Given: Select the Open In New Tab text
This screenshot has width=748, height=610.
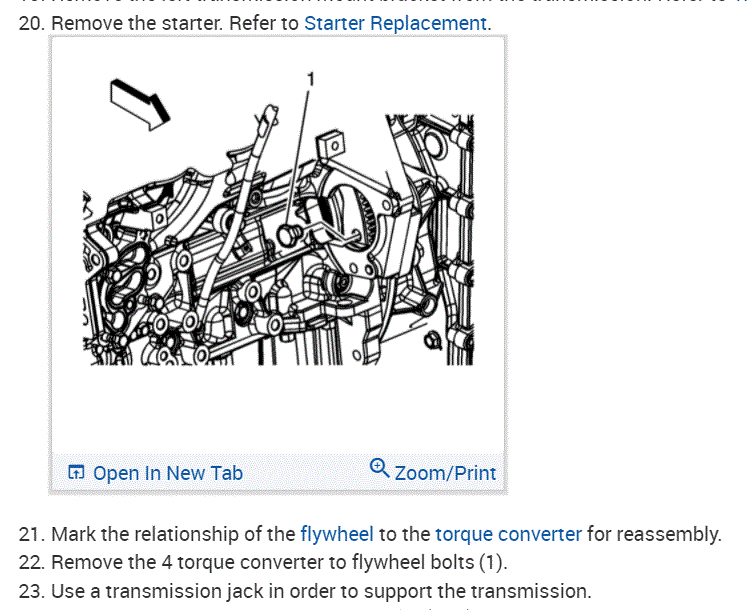Looking at the screenshot, I should (x=168, y=473).
